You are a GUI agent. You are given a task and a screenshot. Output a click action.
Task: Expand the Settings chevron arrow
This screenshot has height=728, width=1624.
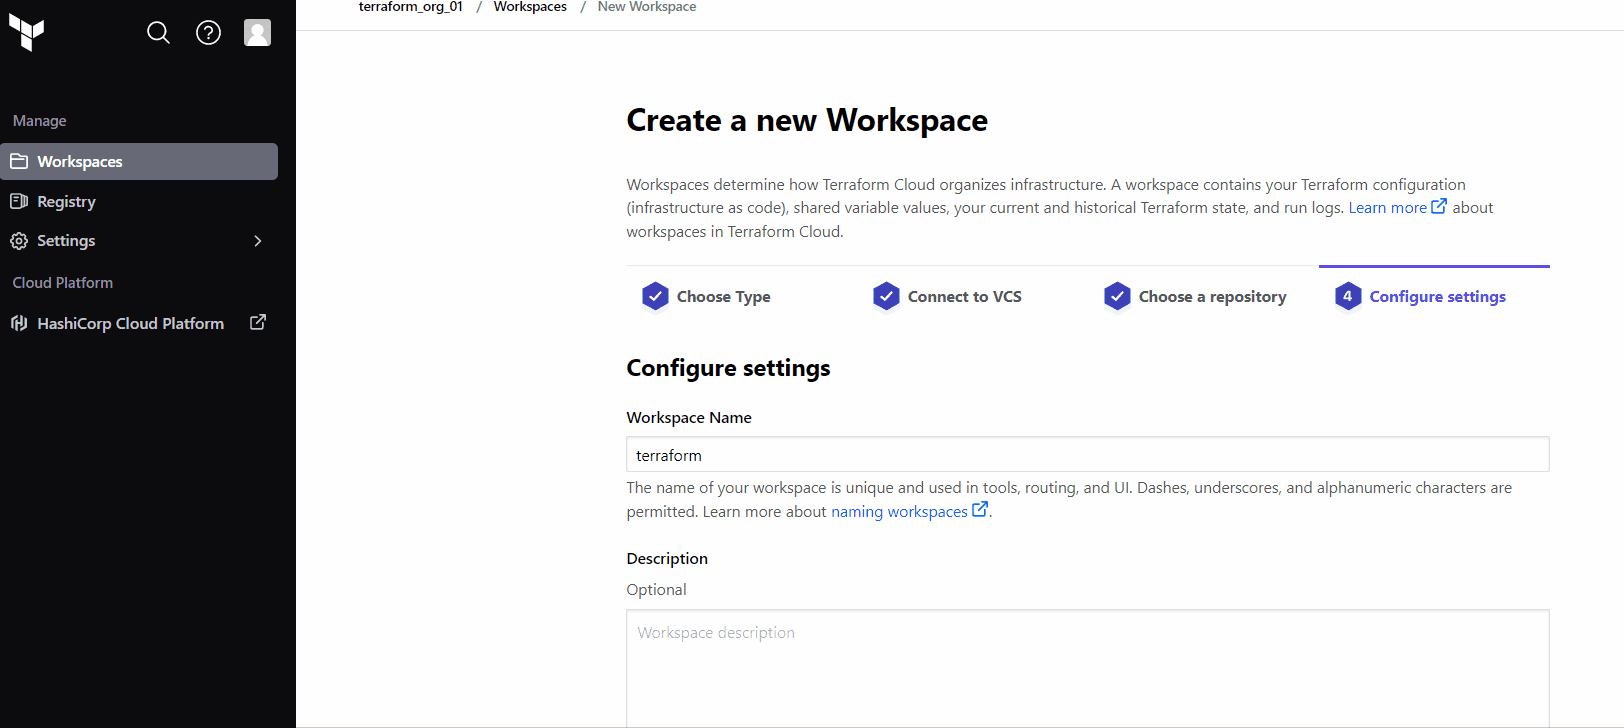tap(258, 241)
